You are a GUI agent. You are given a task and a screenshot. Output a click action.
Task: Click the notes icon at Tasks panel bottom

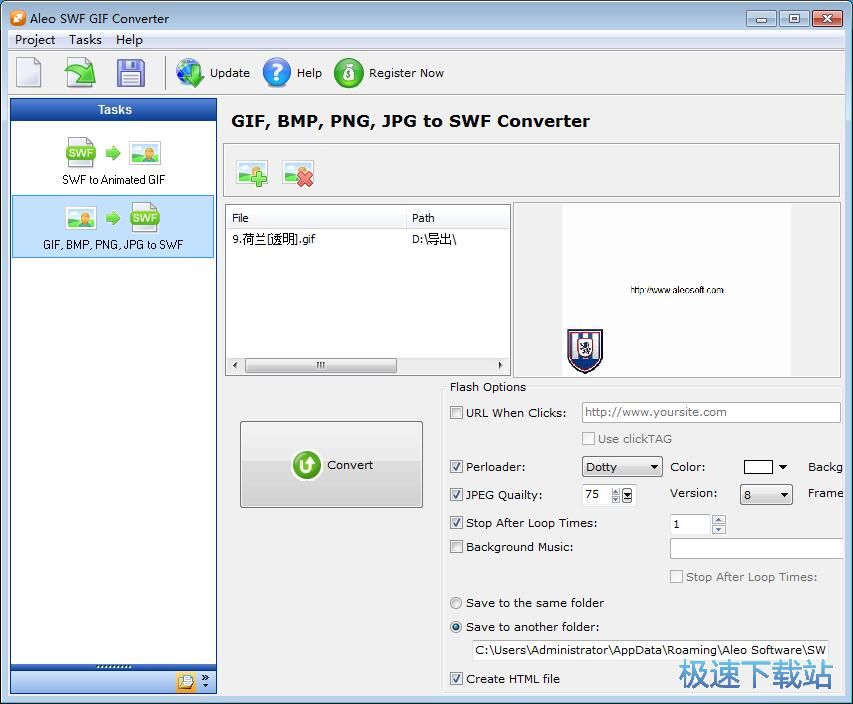point(186,681)
